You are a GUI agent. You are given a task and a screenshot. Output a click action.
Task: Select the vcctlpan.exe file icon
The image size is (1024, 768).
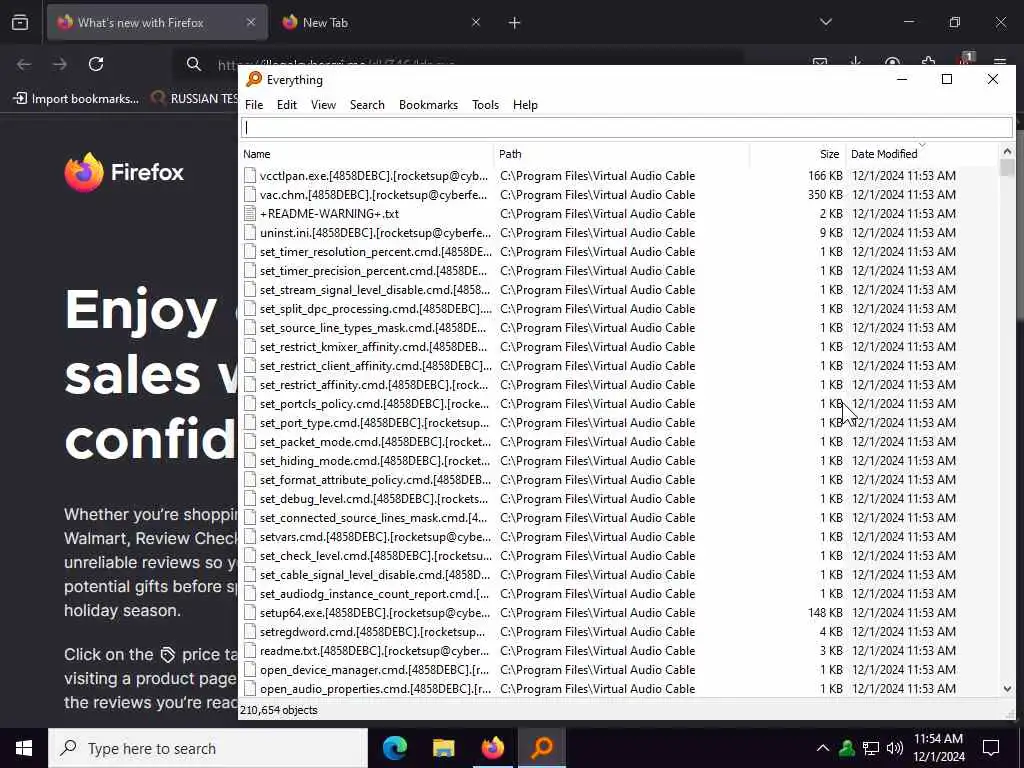pyautogui.click(x=249, y=176)
